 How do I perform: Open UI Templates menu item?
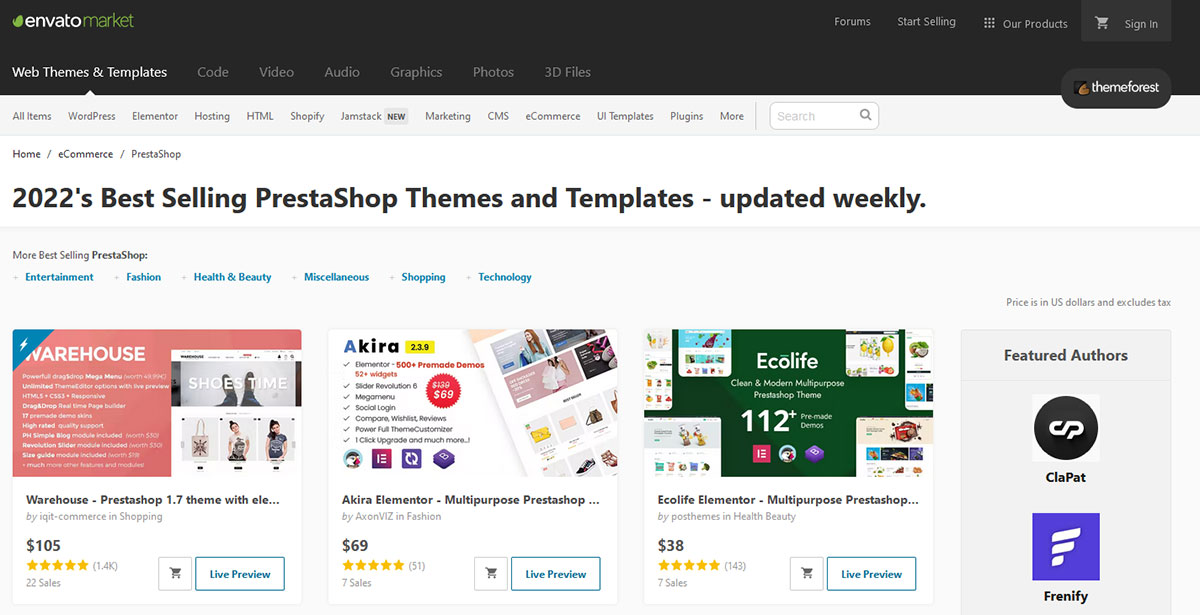(625, 116)
